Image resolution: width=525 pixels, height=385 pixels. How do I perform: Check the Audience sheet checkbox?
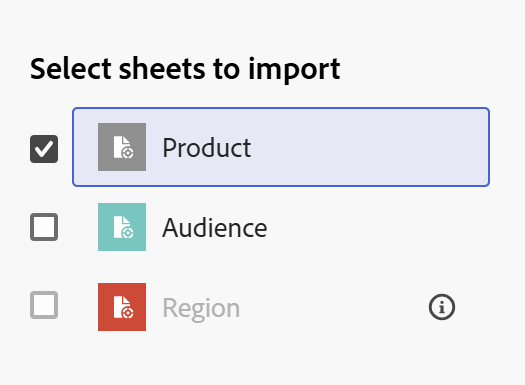(44, 227)
